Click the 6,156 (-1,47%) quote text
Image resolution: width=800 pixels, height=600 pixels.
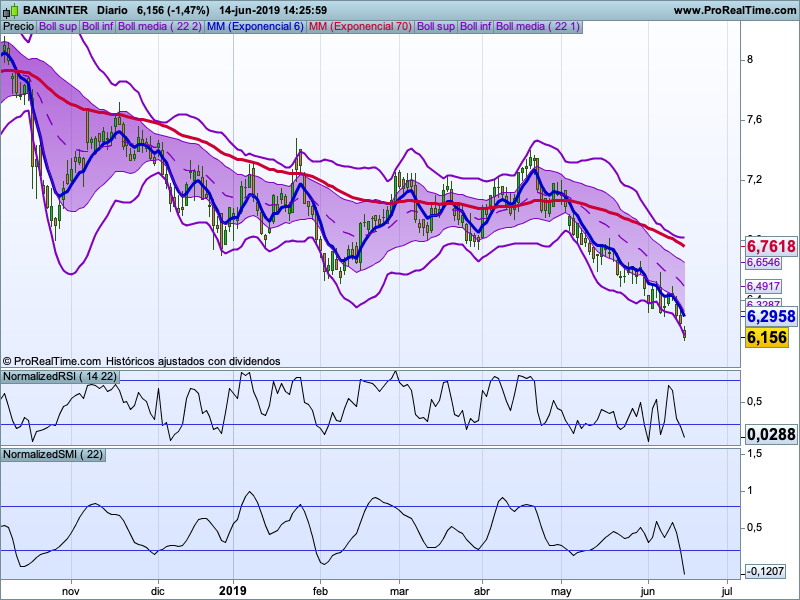pyautogui.click(x=173, y=10)
